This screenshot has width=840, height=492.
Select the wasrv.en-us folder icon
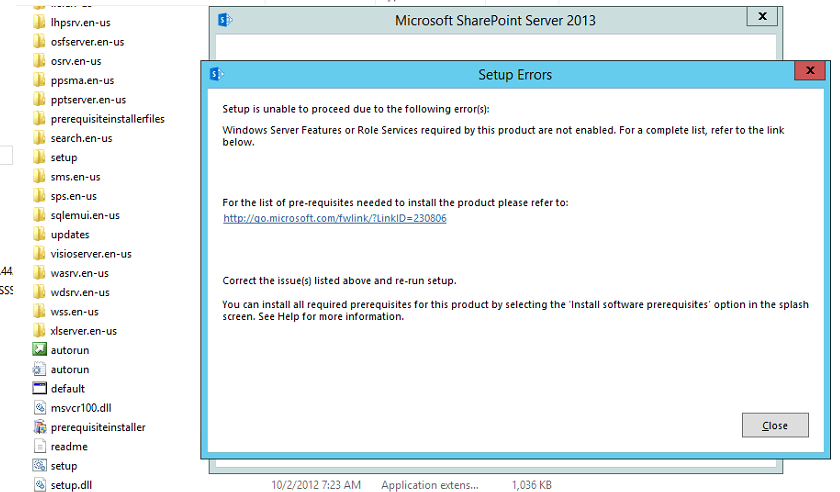pyautogui.click(x=39, y=273)
